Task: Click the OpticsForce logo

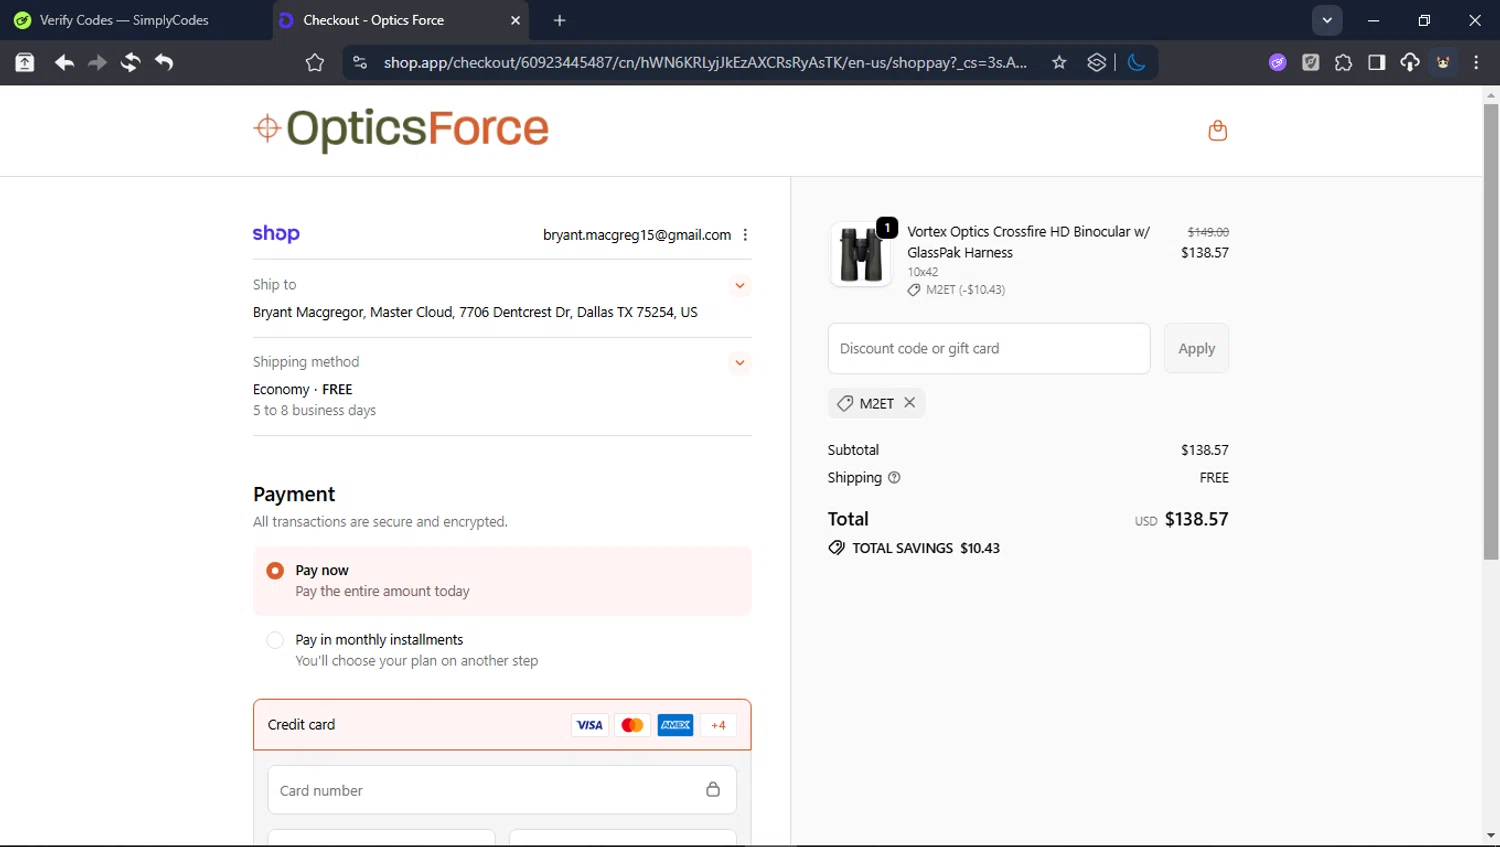Action: [401, 129]
